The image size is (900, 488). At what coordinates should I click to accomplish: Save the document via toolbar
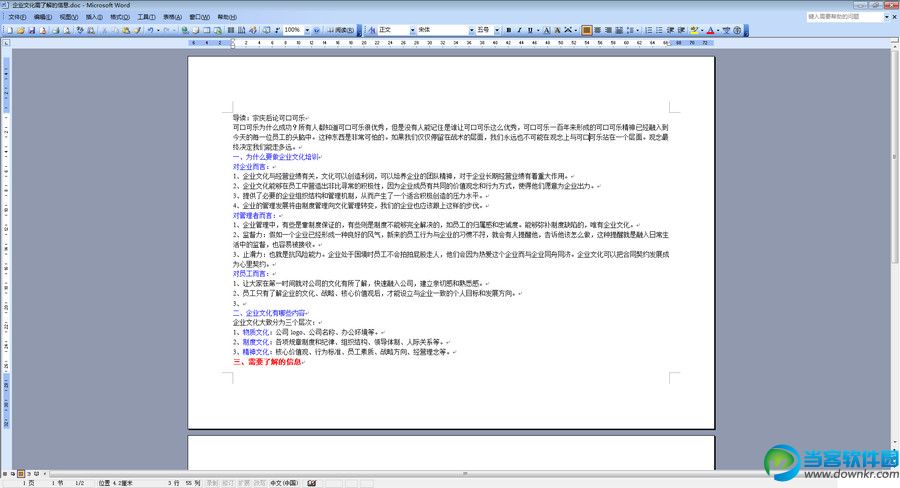coord(32,30)
